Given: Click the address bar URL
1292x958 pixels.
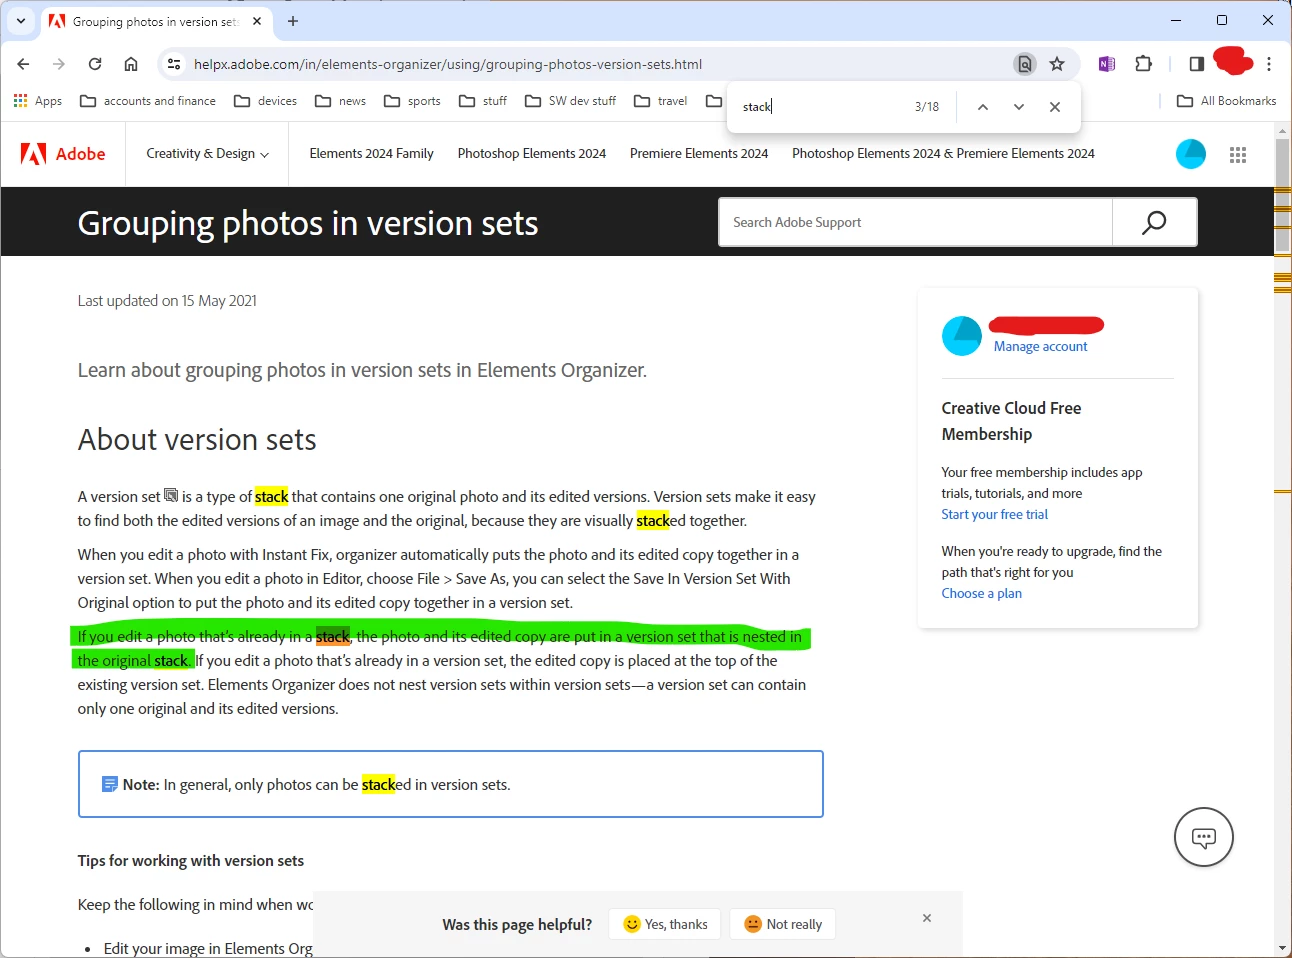Looking at the screenshot, I should (448, 64).
